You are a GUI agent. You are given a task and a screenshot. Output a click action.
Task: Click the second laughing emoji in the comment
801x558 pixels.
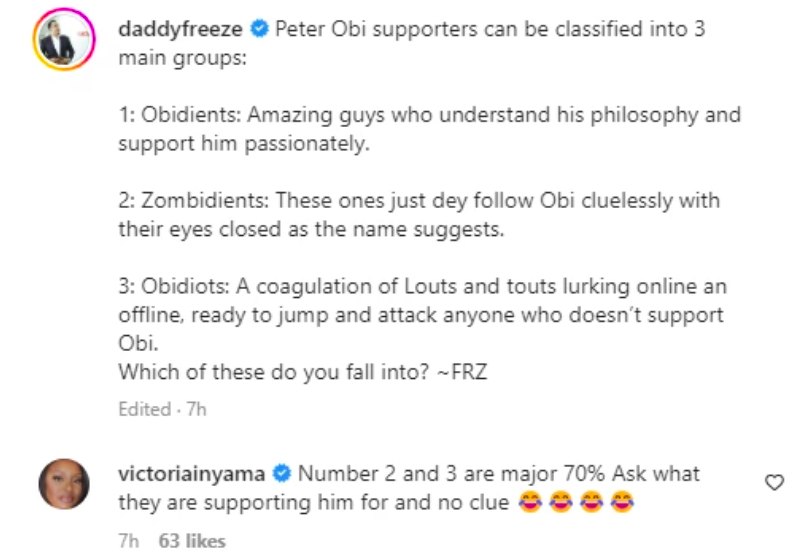(561, 503)
